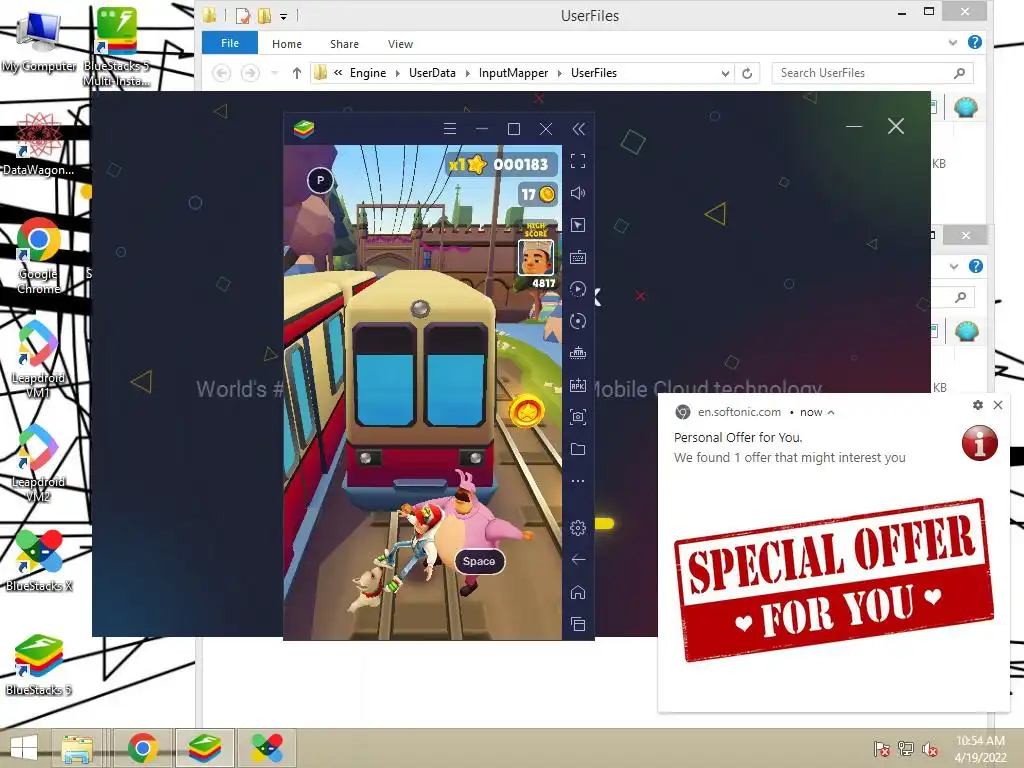Viewport: 1024px width, 768px height.
Task: Open DataWagon desktop shortcut
Action: click(39, 144)
